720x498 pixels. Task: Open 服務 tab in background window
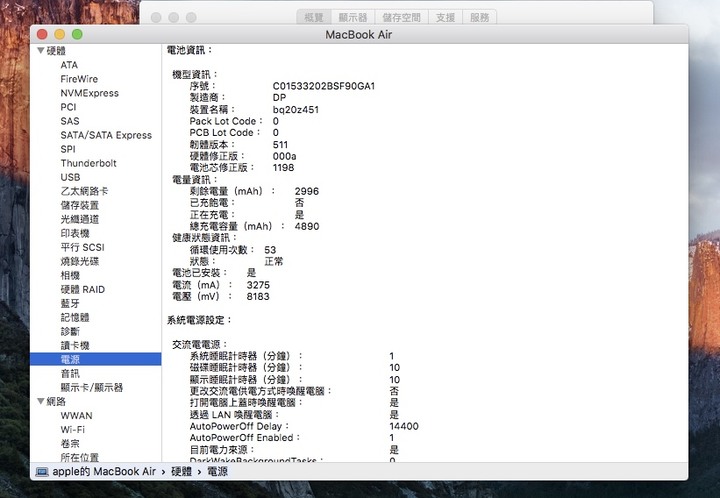(479, 17)
